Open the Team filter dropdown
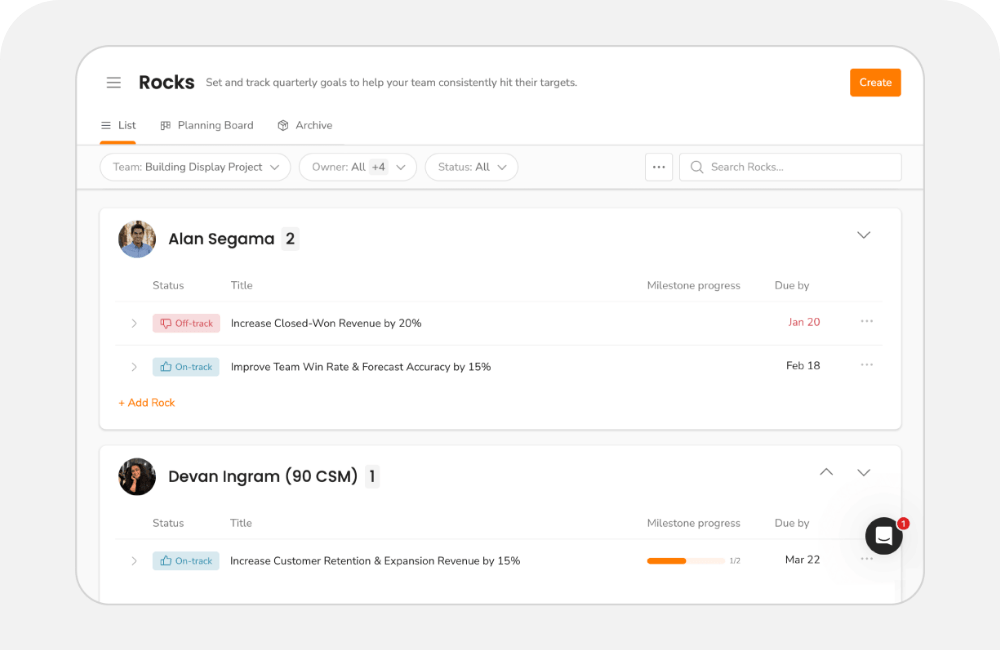This screenshot has height=650, width=1000. point(195,167)
